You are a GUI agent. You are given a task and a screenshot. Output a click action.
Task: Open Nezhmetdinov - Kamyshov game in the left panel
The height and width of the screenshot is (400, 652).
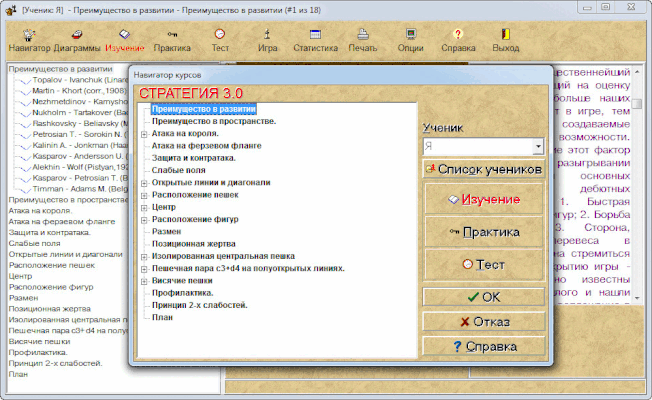(80, 101)
